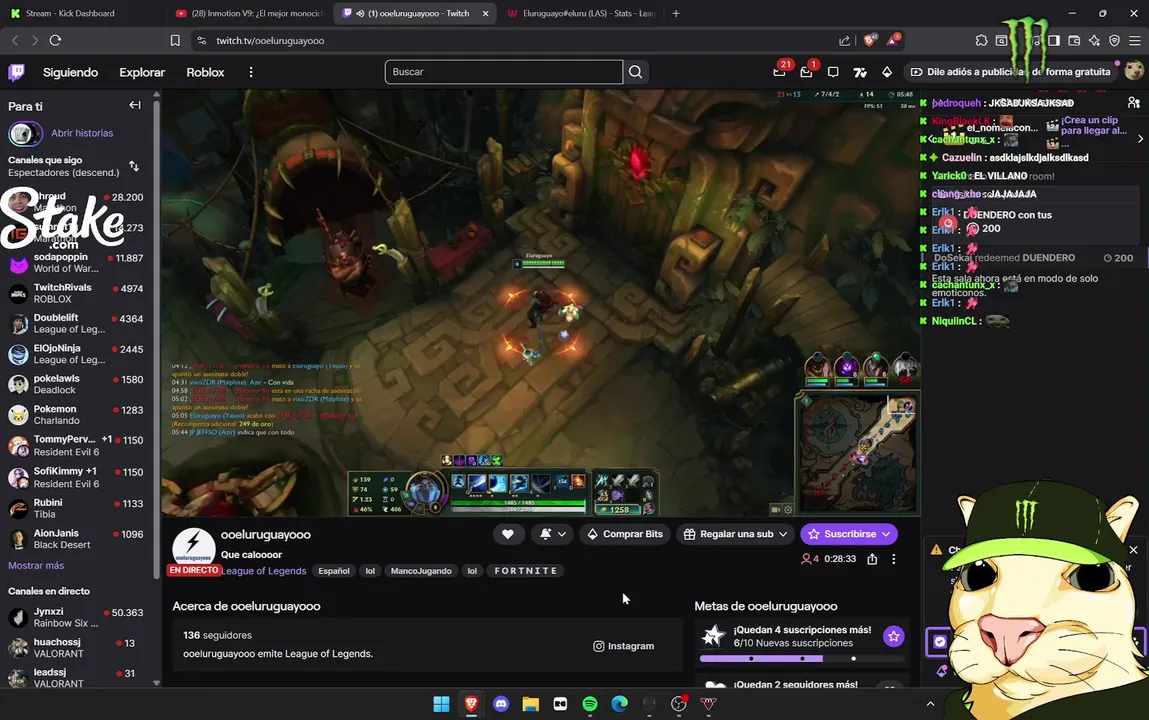Open the Twitch home logo
The image size is (1149, 720).
(16, 72)
